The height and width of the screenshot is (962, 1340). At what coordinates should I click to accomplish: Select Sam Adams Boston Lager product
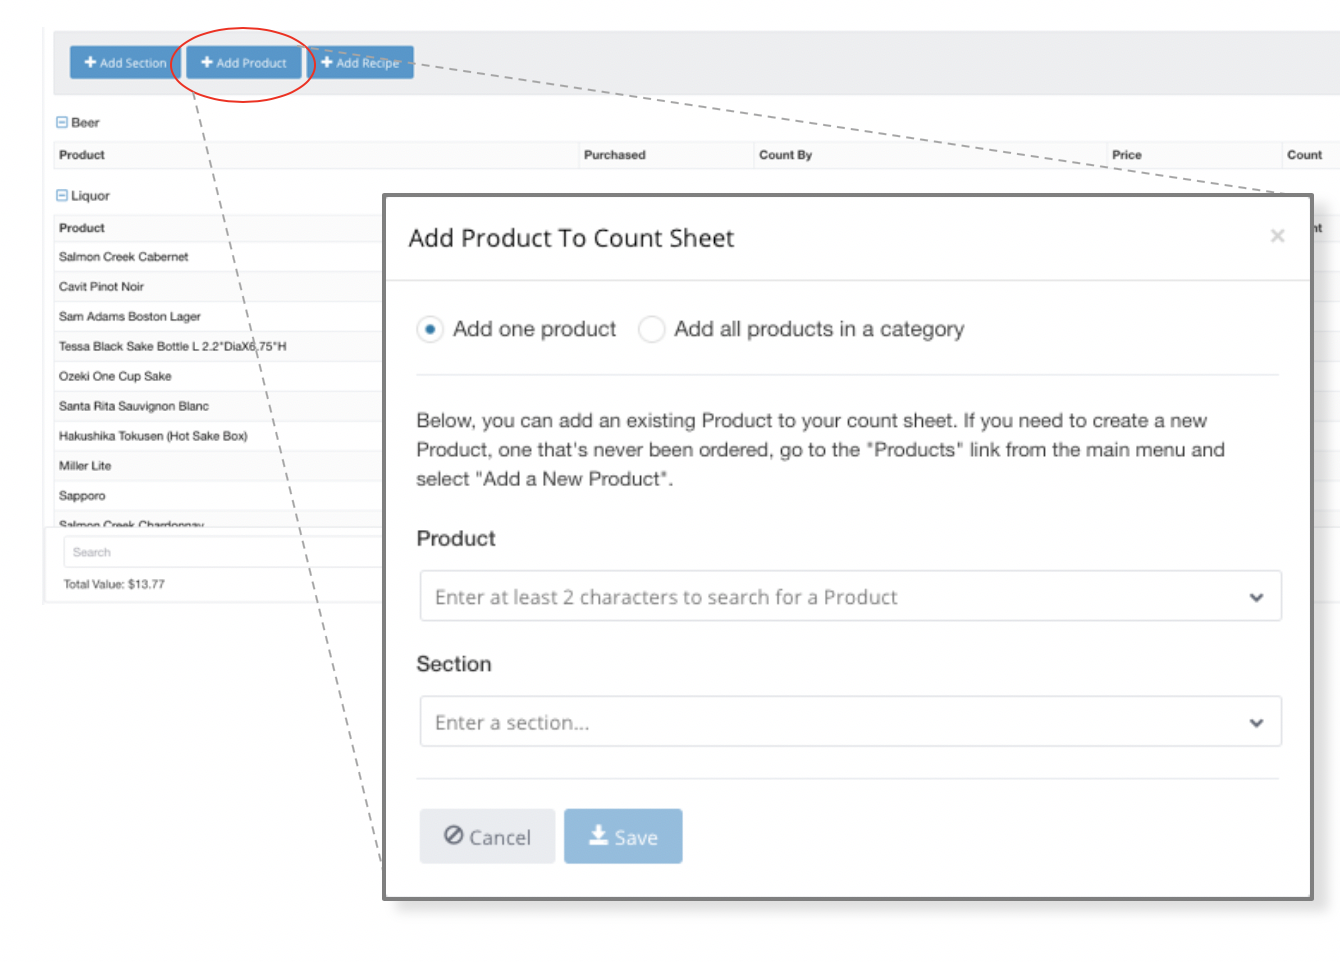coord(130,317)
